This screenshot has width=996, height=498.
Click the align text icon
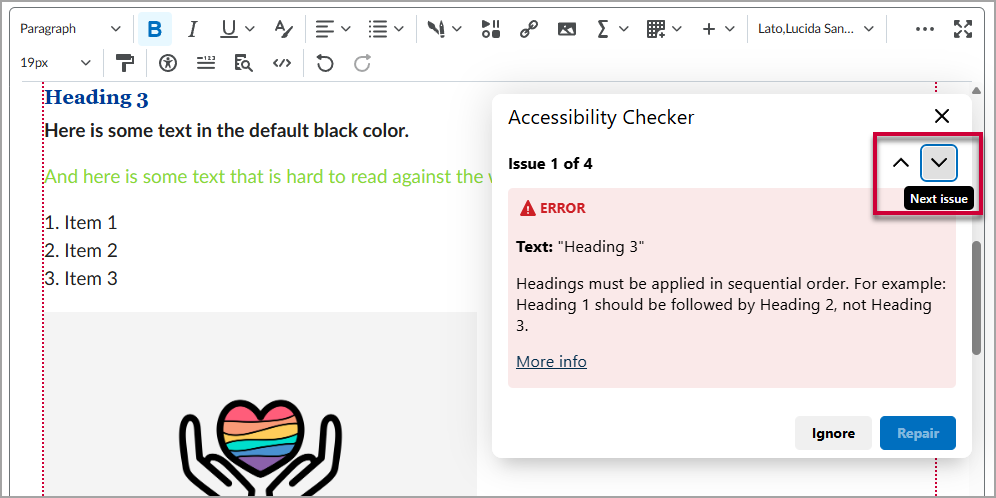(325, 29)
